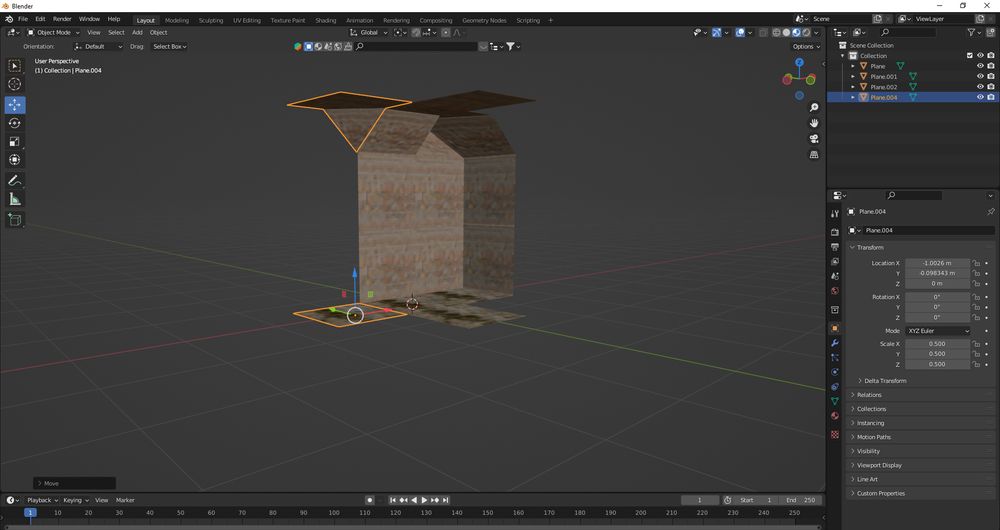Click the Scale X value field
Viewport: 1000px width, 530px height.
[x=937, y=344]
